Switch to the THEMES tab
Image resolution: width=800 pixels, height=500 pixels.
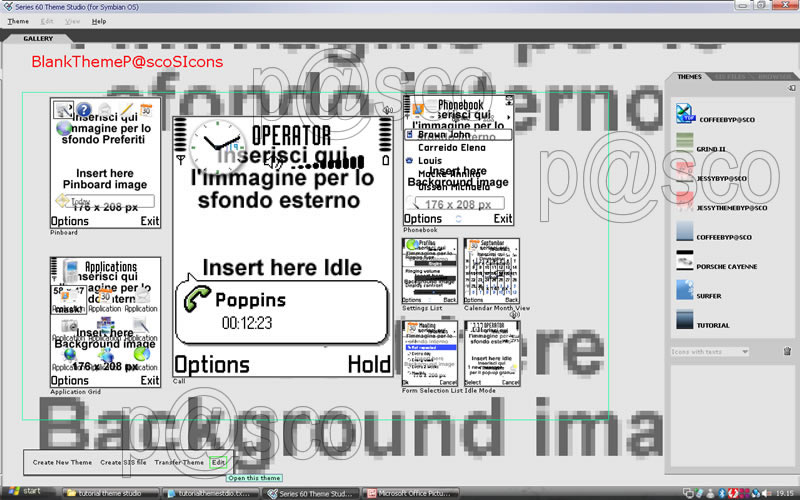(689, 77)
